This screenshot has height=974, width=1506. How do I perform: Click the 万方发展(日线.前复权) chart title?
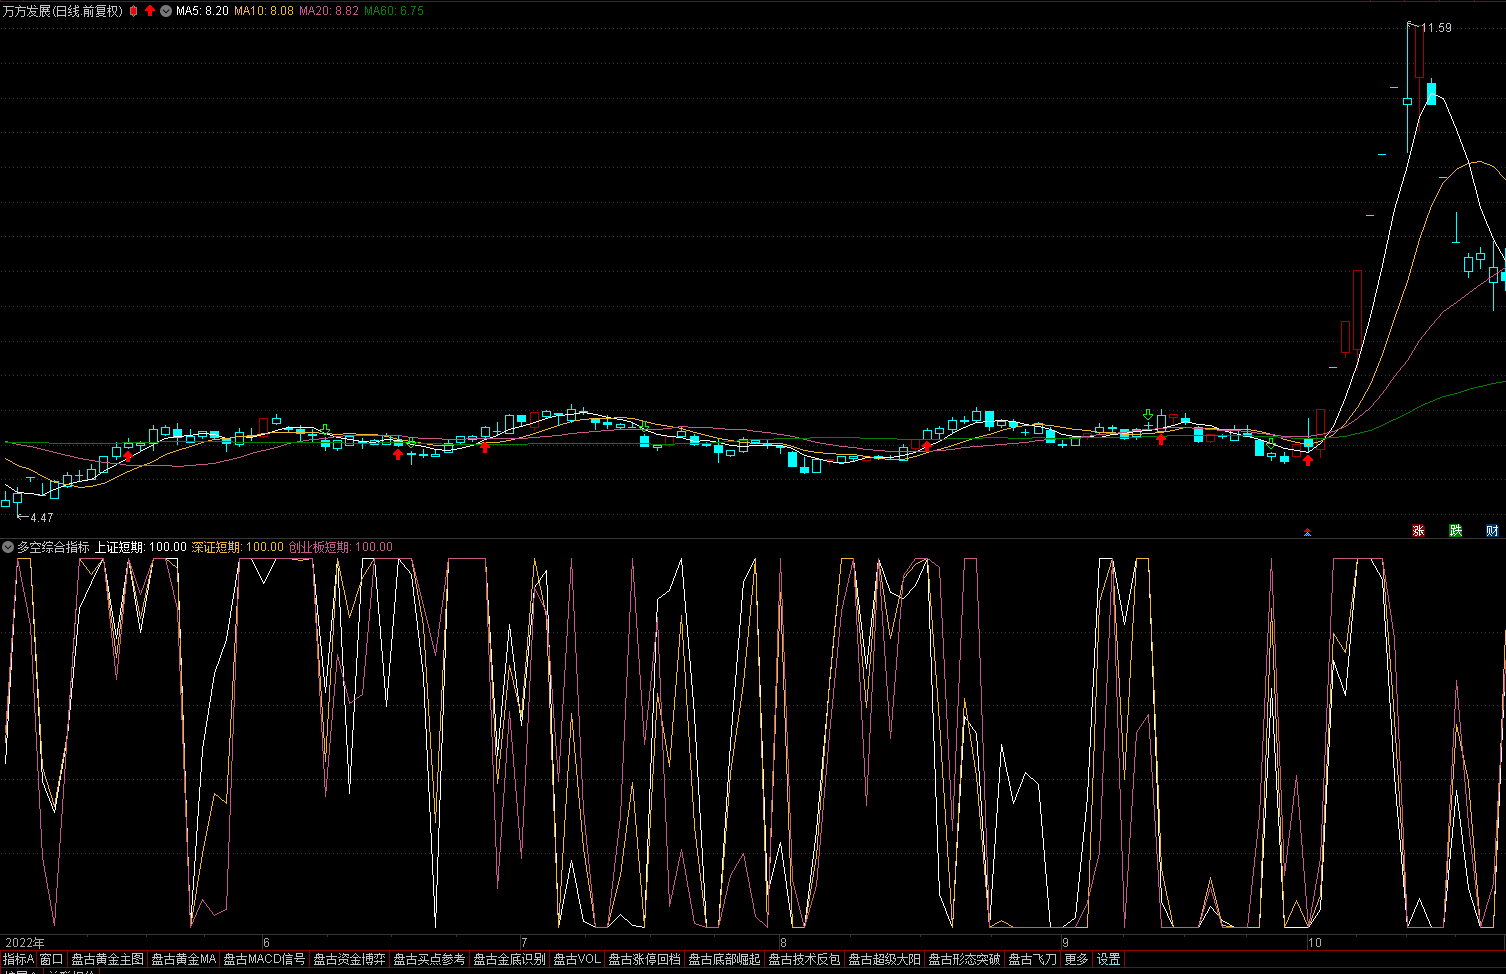(63, 11)
